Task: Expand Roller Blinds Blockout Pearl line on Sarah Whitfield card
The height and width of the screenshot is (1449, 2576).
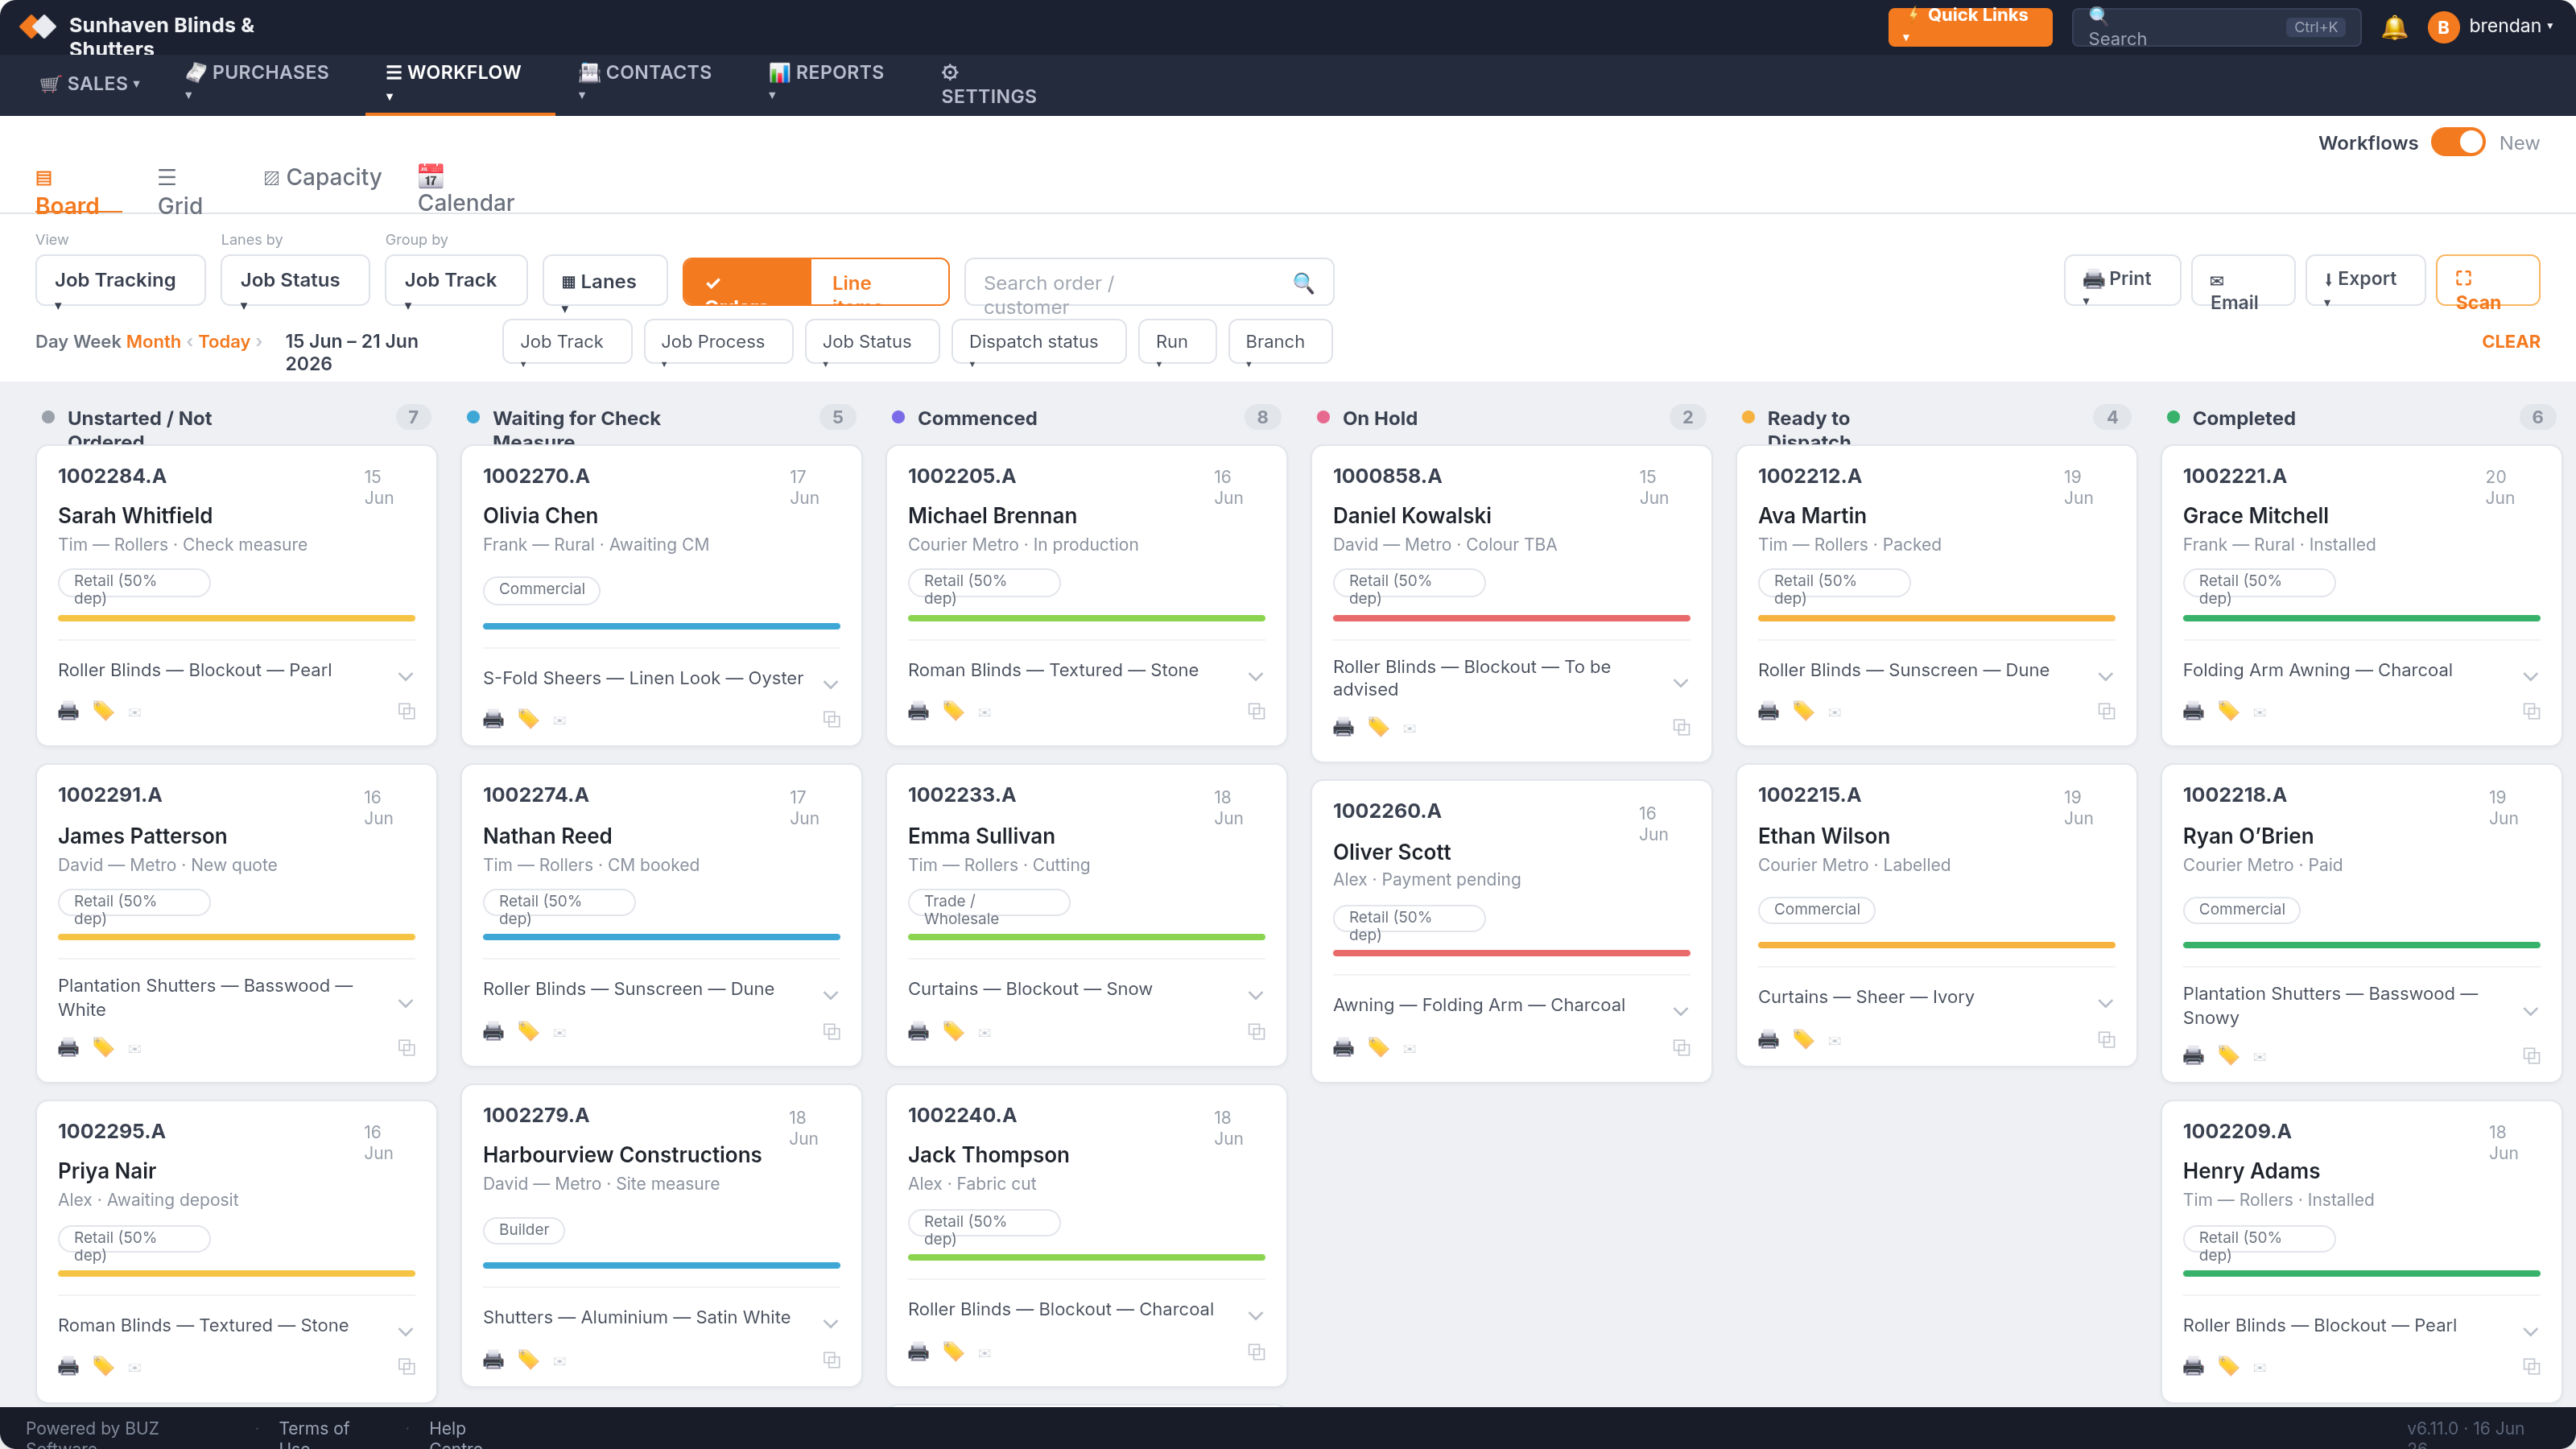Action: pos(406,677)
